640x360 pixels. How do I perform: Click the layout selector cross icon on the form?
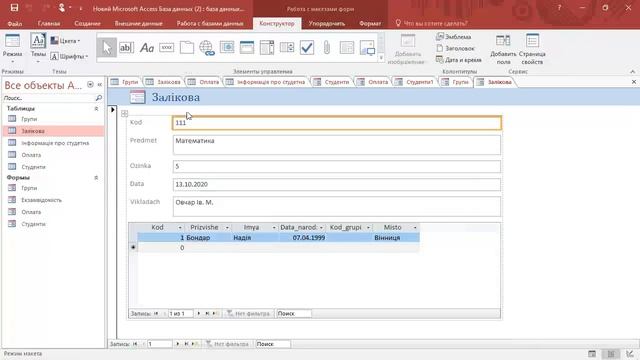124,114
